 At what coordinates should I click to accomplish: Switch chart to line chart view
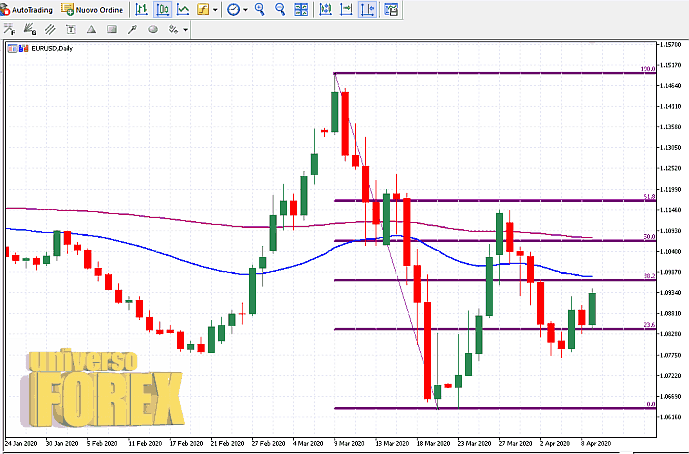(x=181, y=9)
